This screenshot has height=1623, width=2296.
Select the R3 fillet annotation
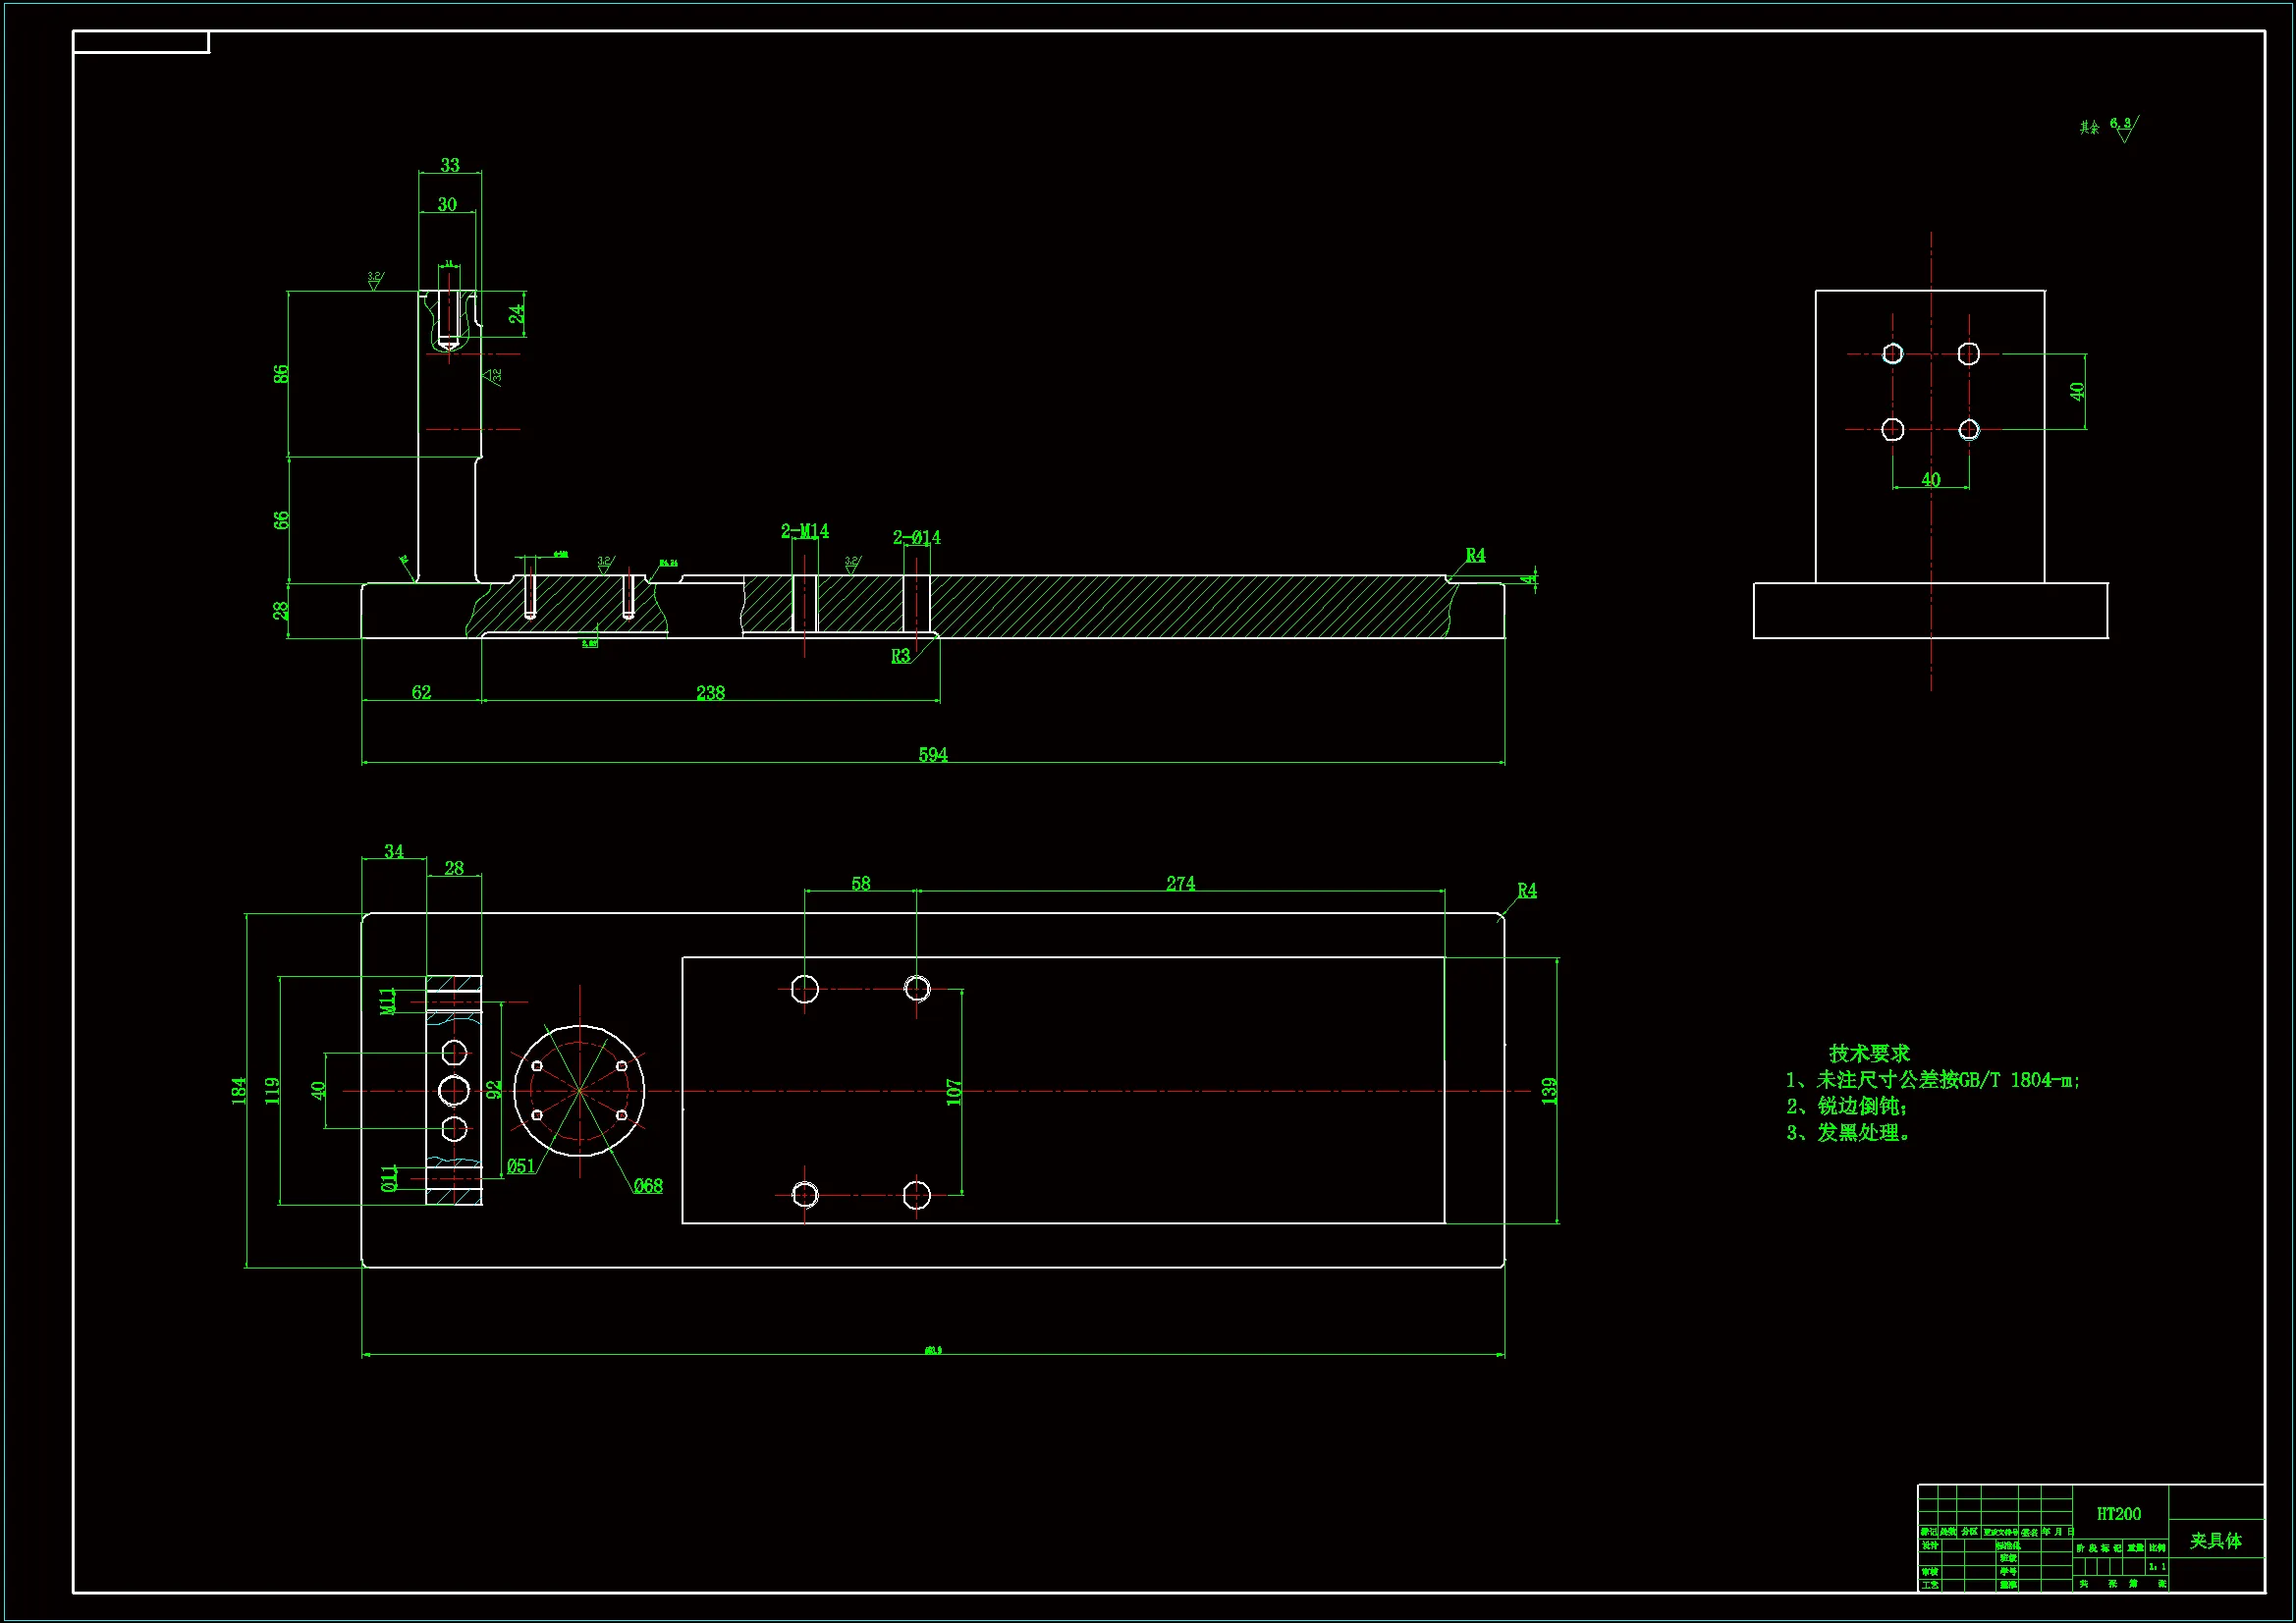tap(900, 657)
